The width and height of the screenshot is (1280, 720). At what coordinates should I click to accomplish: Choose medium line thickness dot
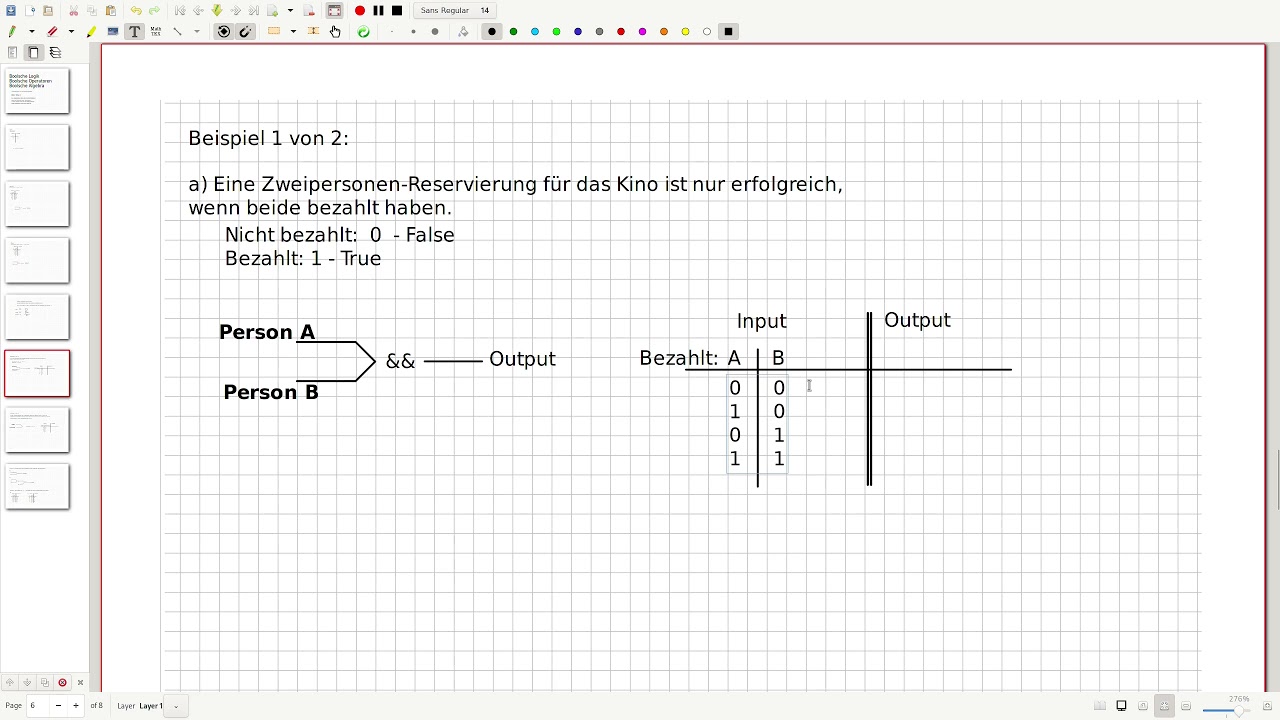coord(413,32)
